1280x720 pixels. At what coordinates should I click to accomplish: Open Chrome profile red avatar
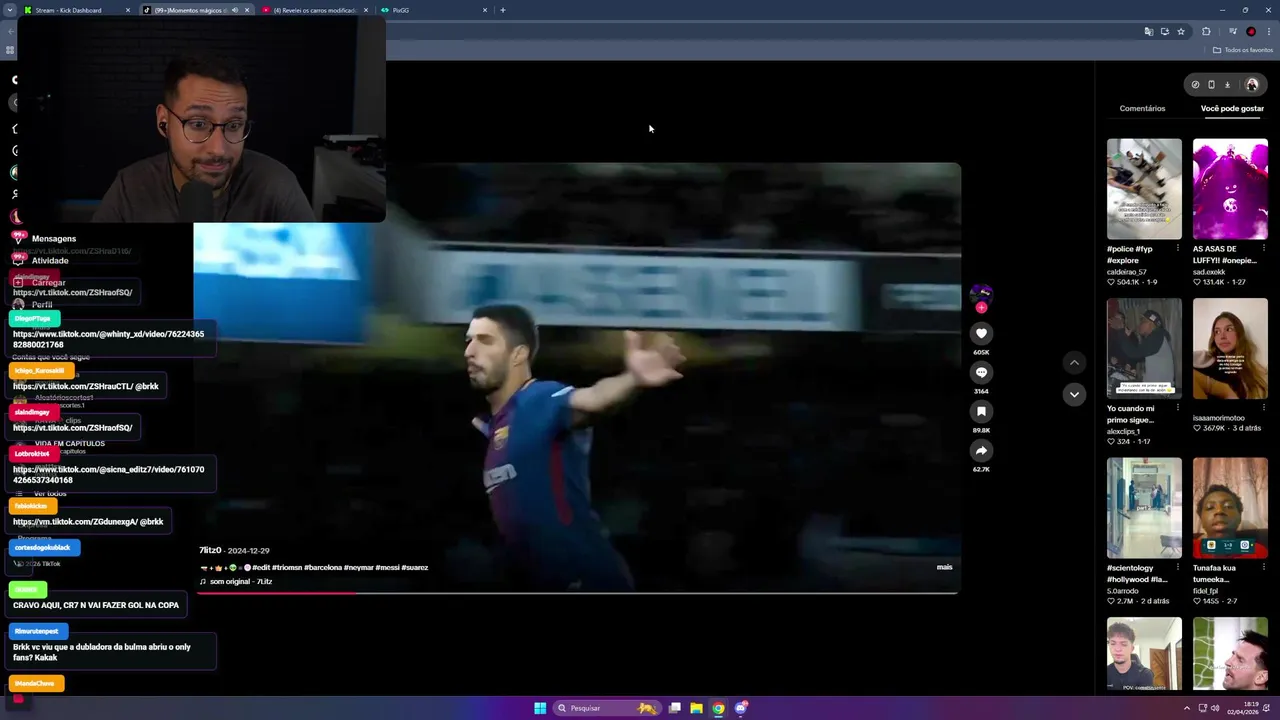pos(1251,31)
